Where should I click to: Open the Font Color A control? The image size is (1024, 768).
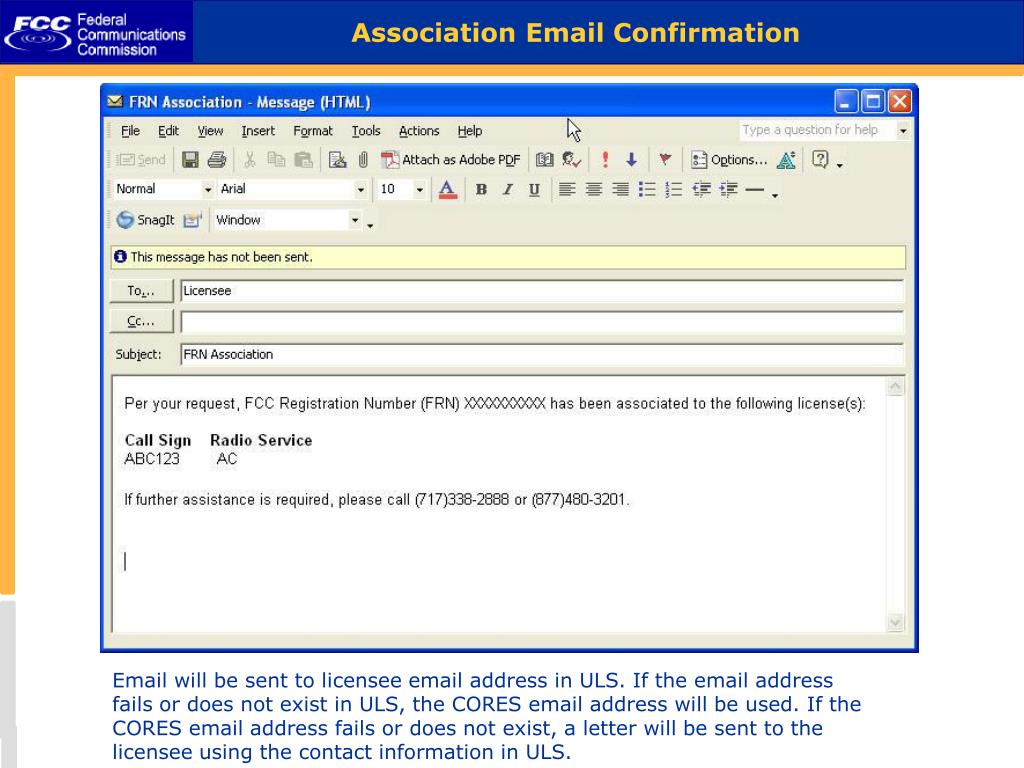447,189
